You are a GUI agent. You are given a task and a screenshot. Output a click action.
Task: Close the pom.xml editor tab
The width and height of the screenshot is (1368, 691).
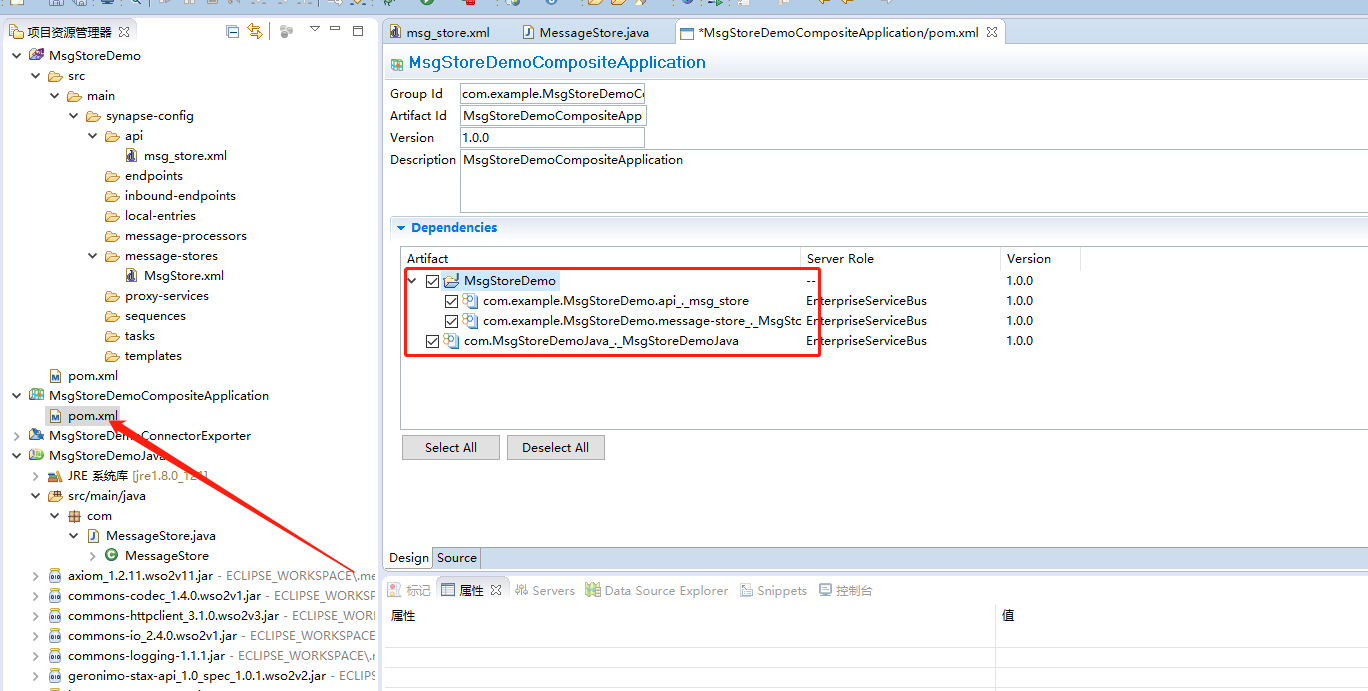click(x=992, y=32)
